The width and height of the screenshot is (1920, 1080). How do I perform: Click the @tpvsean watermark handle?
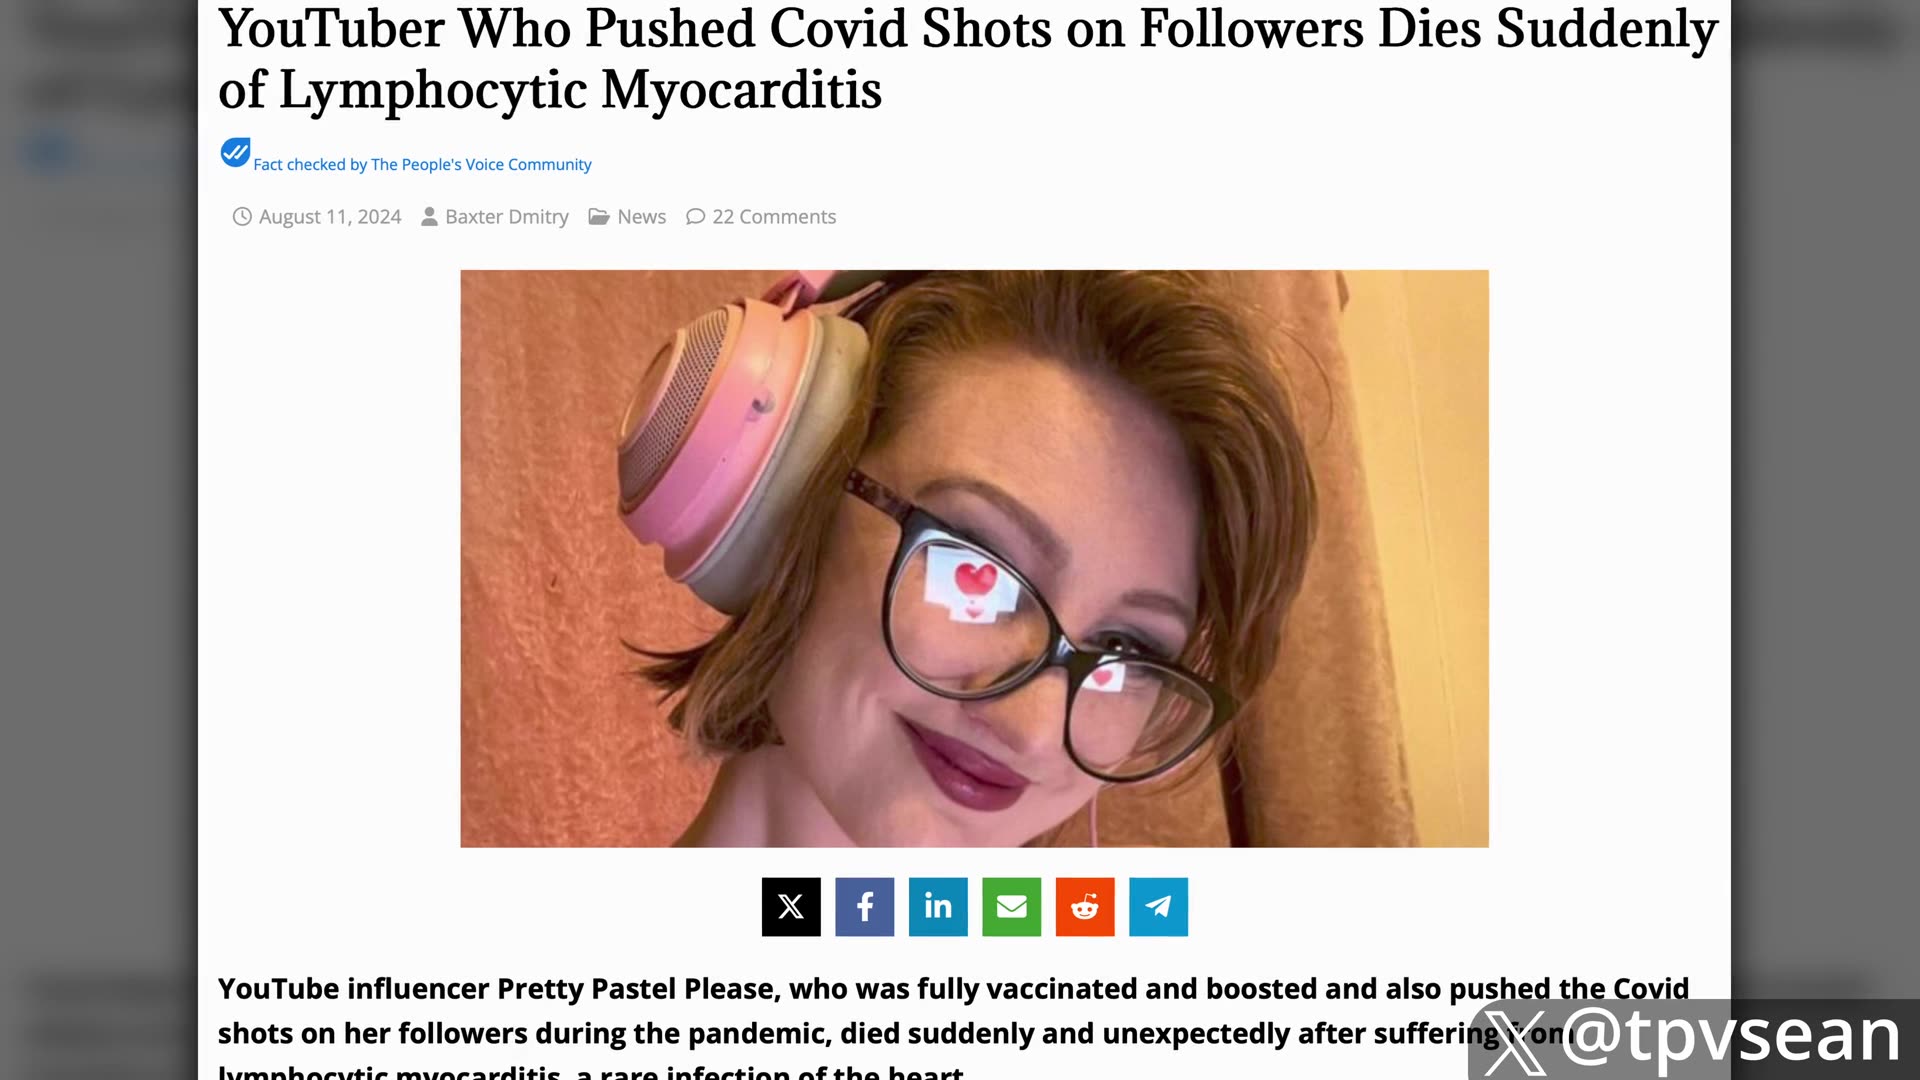pyautogui.click(x=1730, y=1036)
